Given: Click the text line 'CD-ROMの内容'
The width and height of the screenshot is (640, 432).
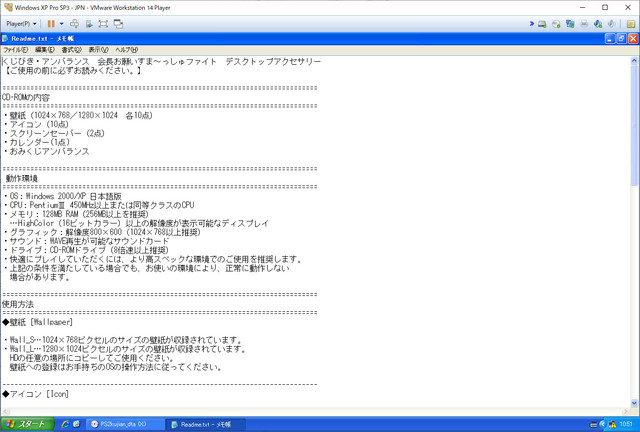Looking at the screenshot, I should point(26,97).
